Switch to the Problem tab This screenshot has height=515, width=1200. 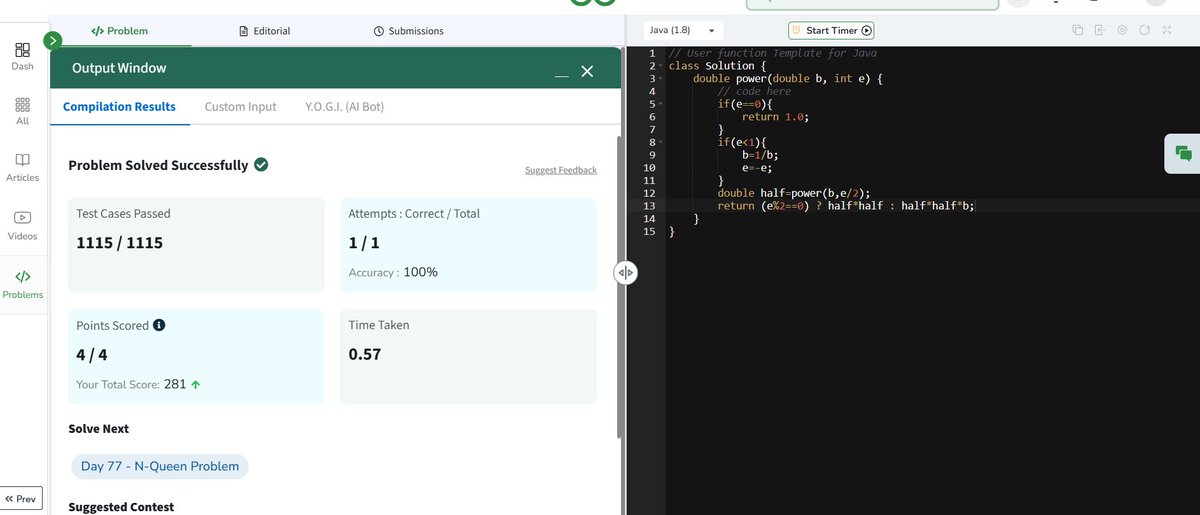[119, 31]
